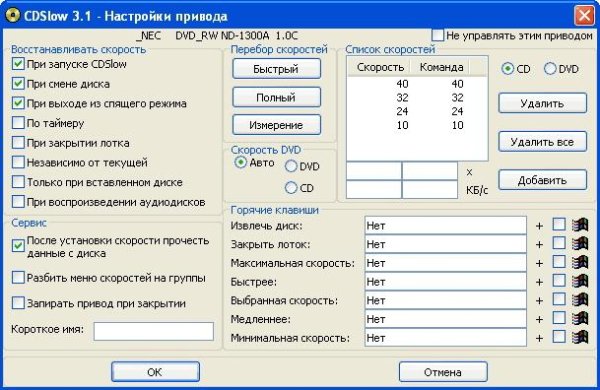The height and width of the screenshot is (390, 600).
Task: Click Windows flag icon beside Закрыть лоток
Action: 580,244
